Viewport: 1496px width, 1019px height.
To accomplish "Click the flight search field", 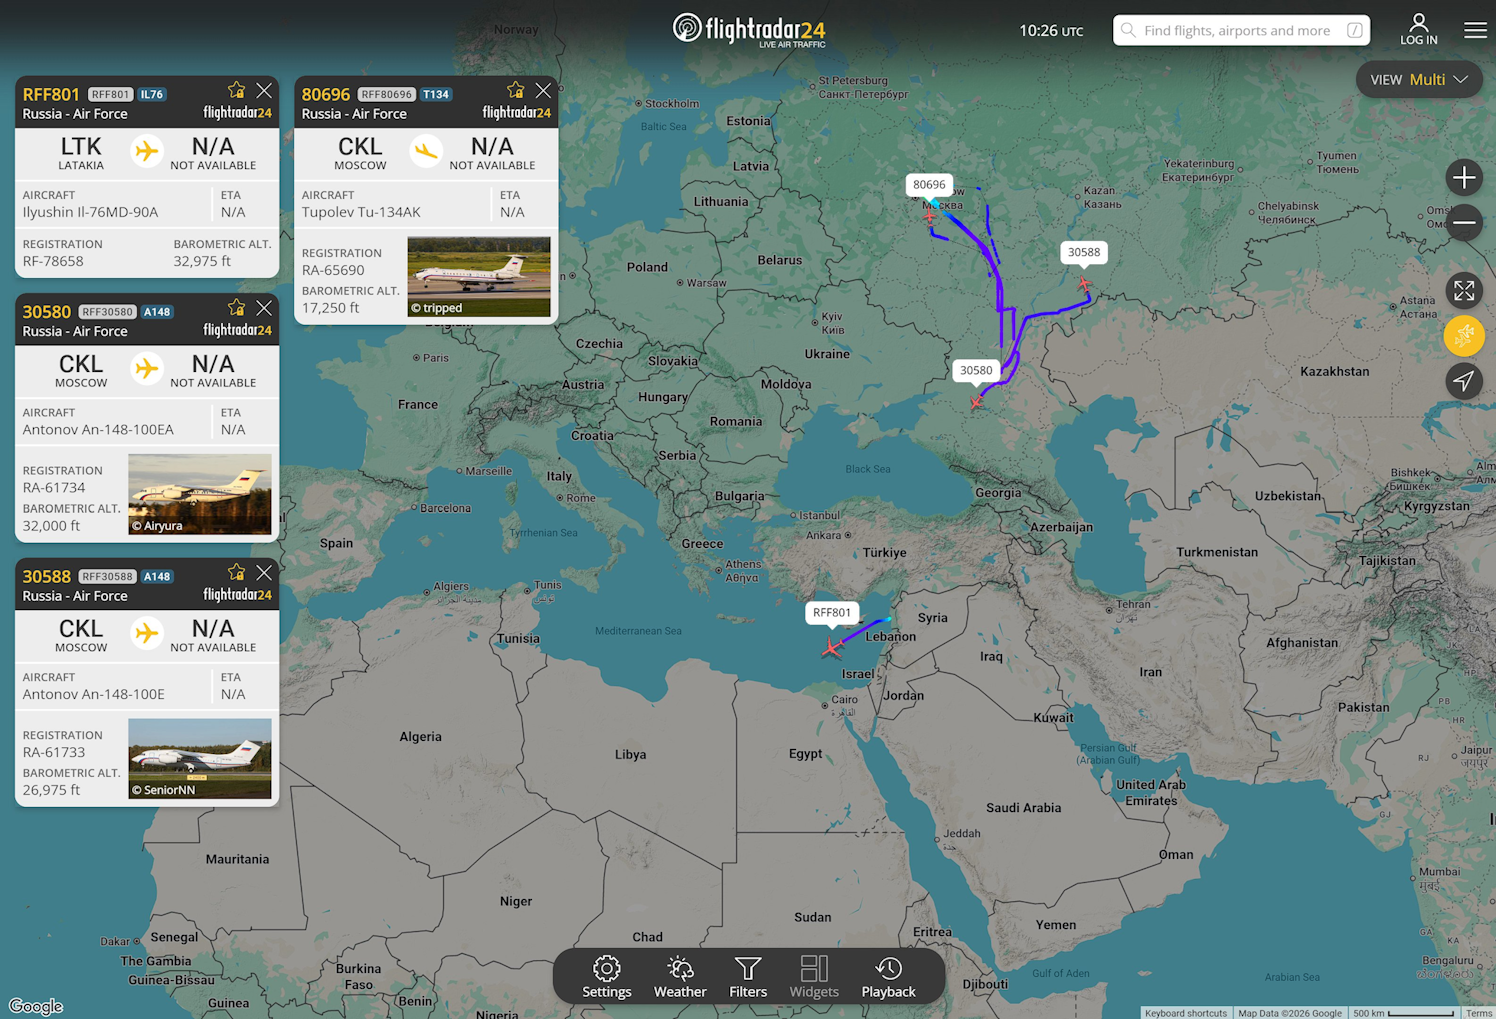I will coord(1241,30).
